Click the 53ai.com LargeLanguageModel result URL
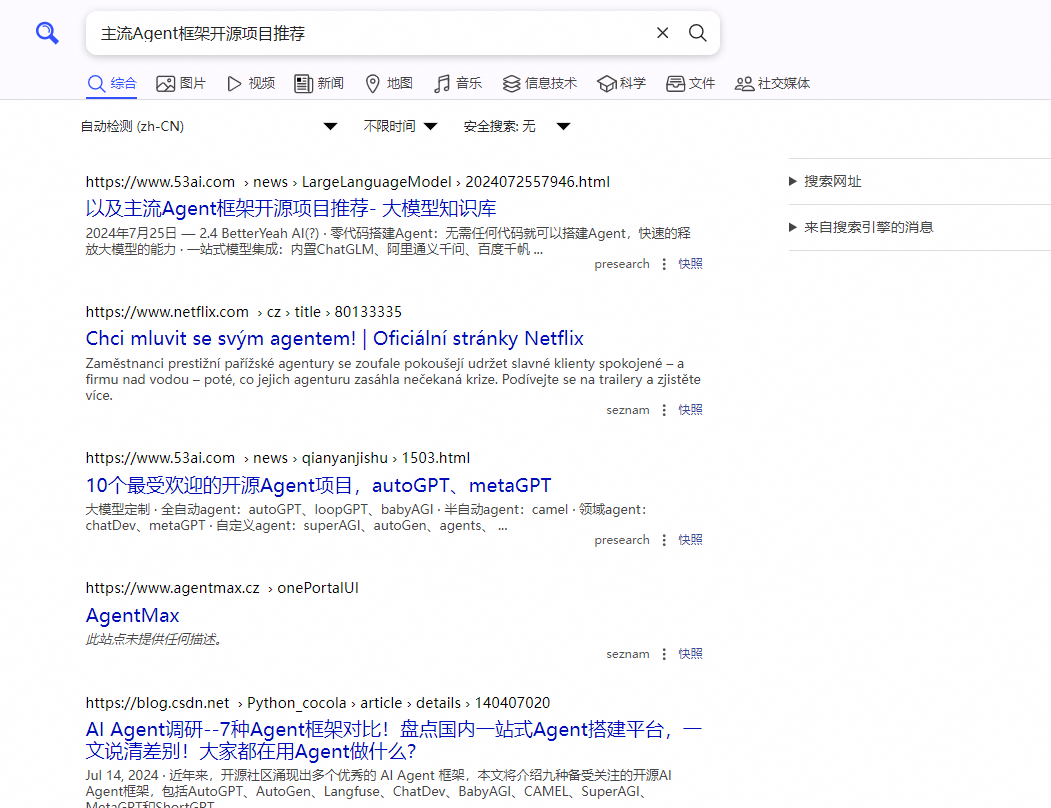Viewport: 1051px width, 808px height. [348, 182]
